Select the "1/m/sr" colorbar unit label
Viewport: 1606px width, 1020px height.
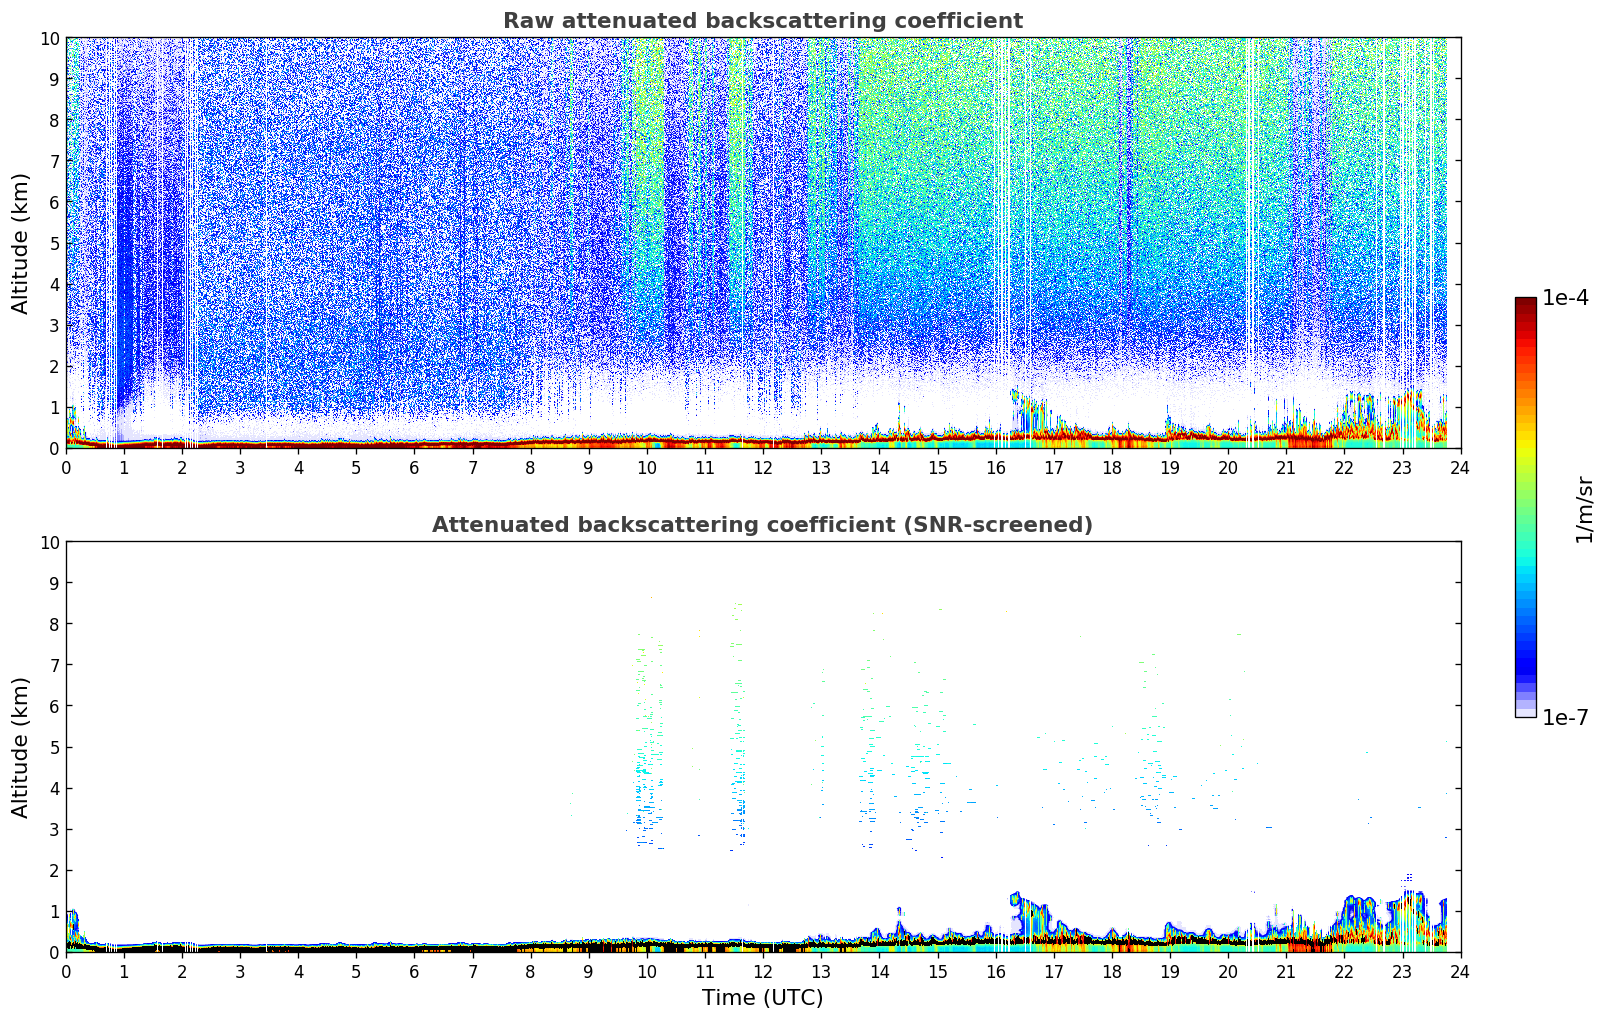coord(1583,508)
